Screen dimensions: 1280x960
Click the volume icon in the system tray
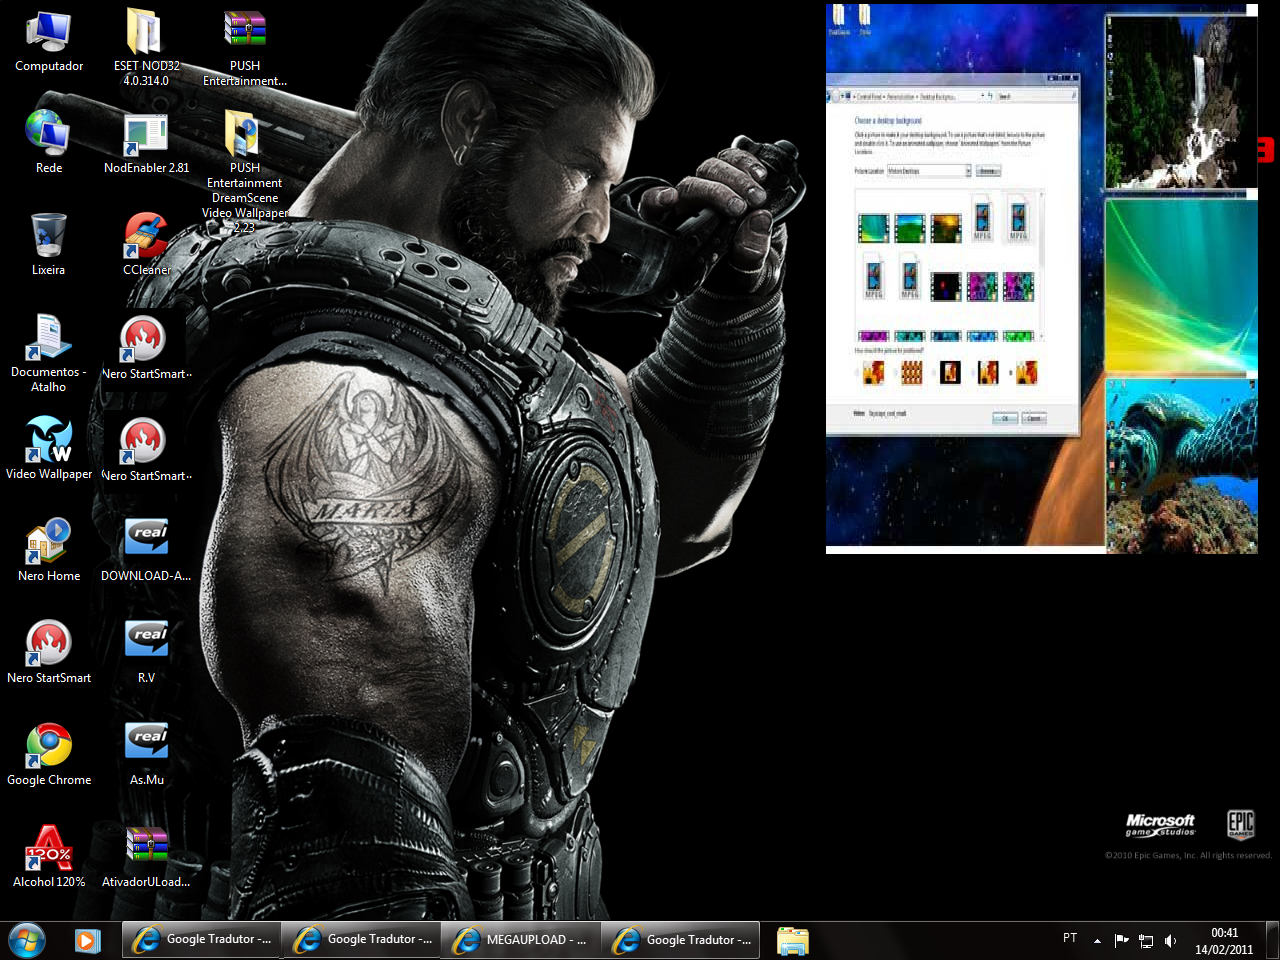coord(1170,940)
